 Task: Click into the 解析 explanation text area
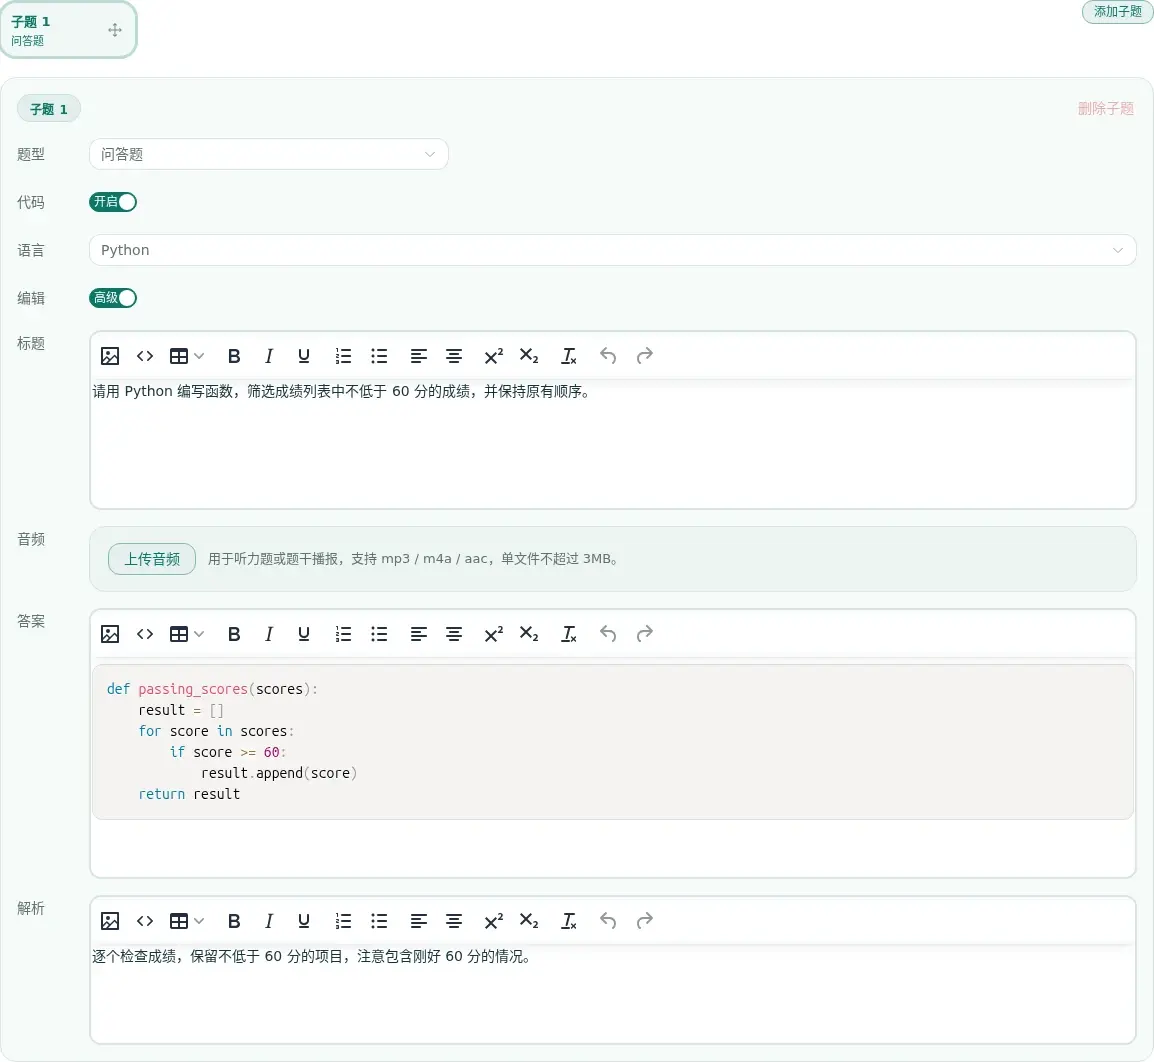612,994
